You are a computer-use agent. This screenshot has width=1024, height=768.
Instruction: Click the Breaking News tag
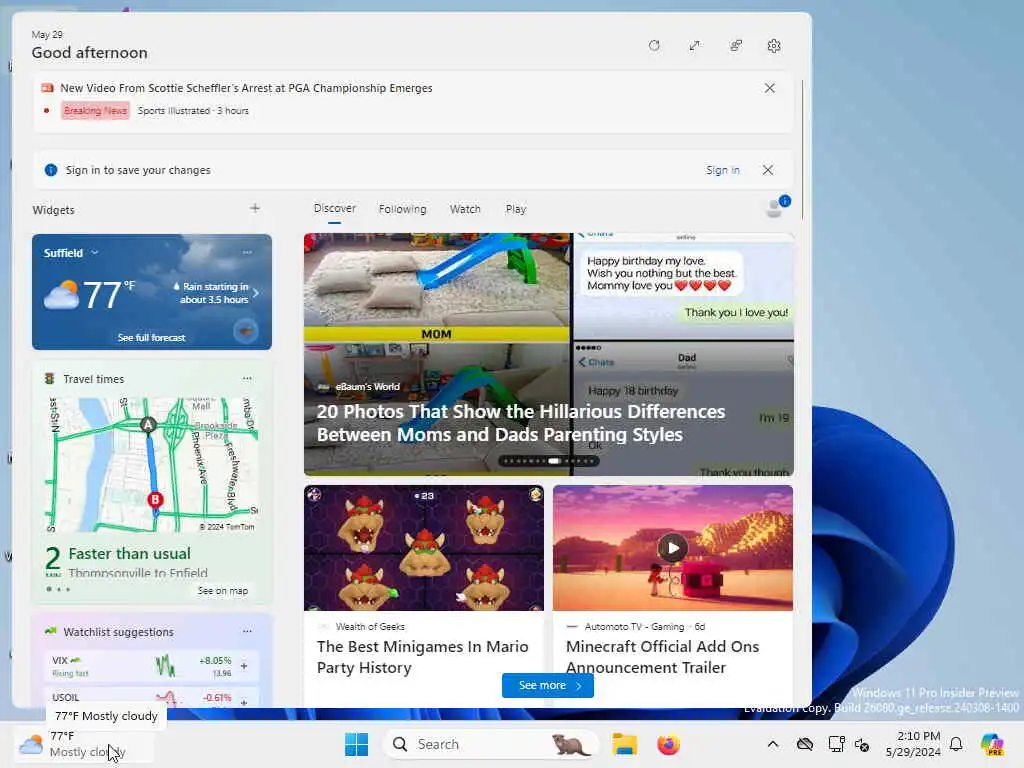[95, 110]
